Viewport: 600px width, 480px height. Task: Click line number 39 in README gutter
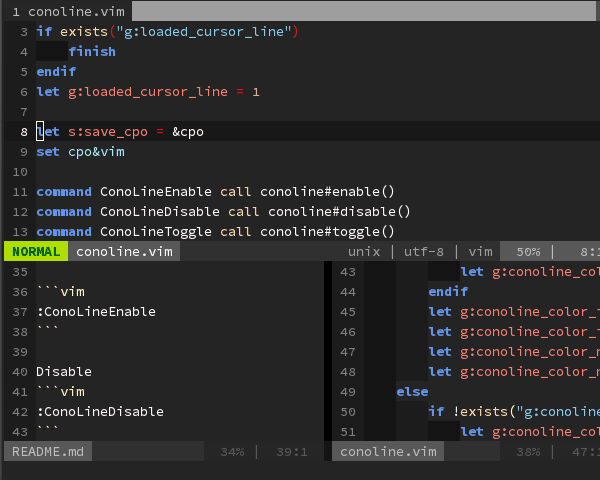click(x=20, y=352)
